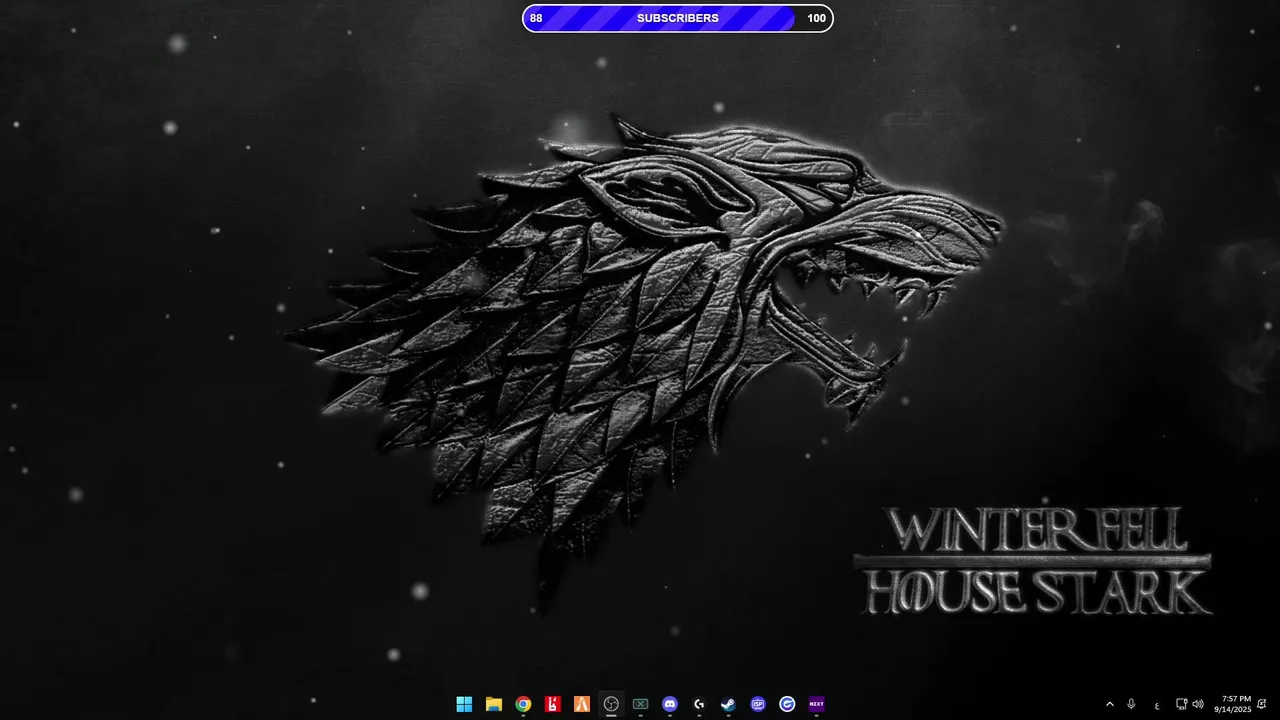This screenshot has height=720, width=1280.
Task: Open Logitech G HUB from the taskbar
Action: pos(699,704)
